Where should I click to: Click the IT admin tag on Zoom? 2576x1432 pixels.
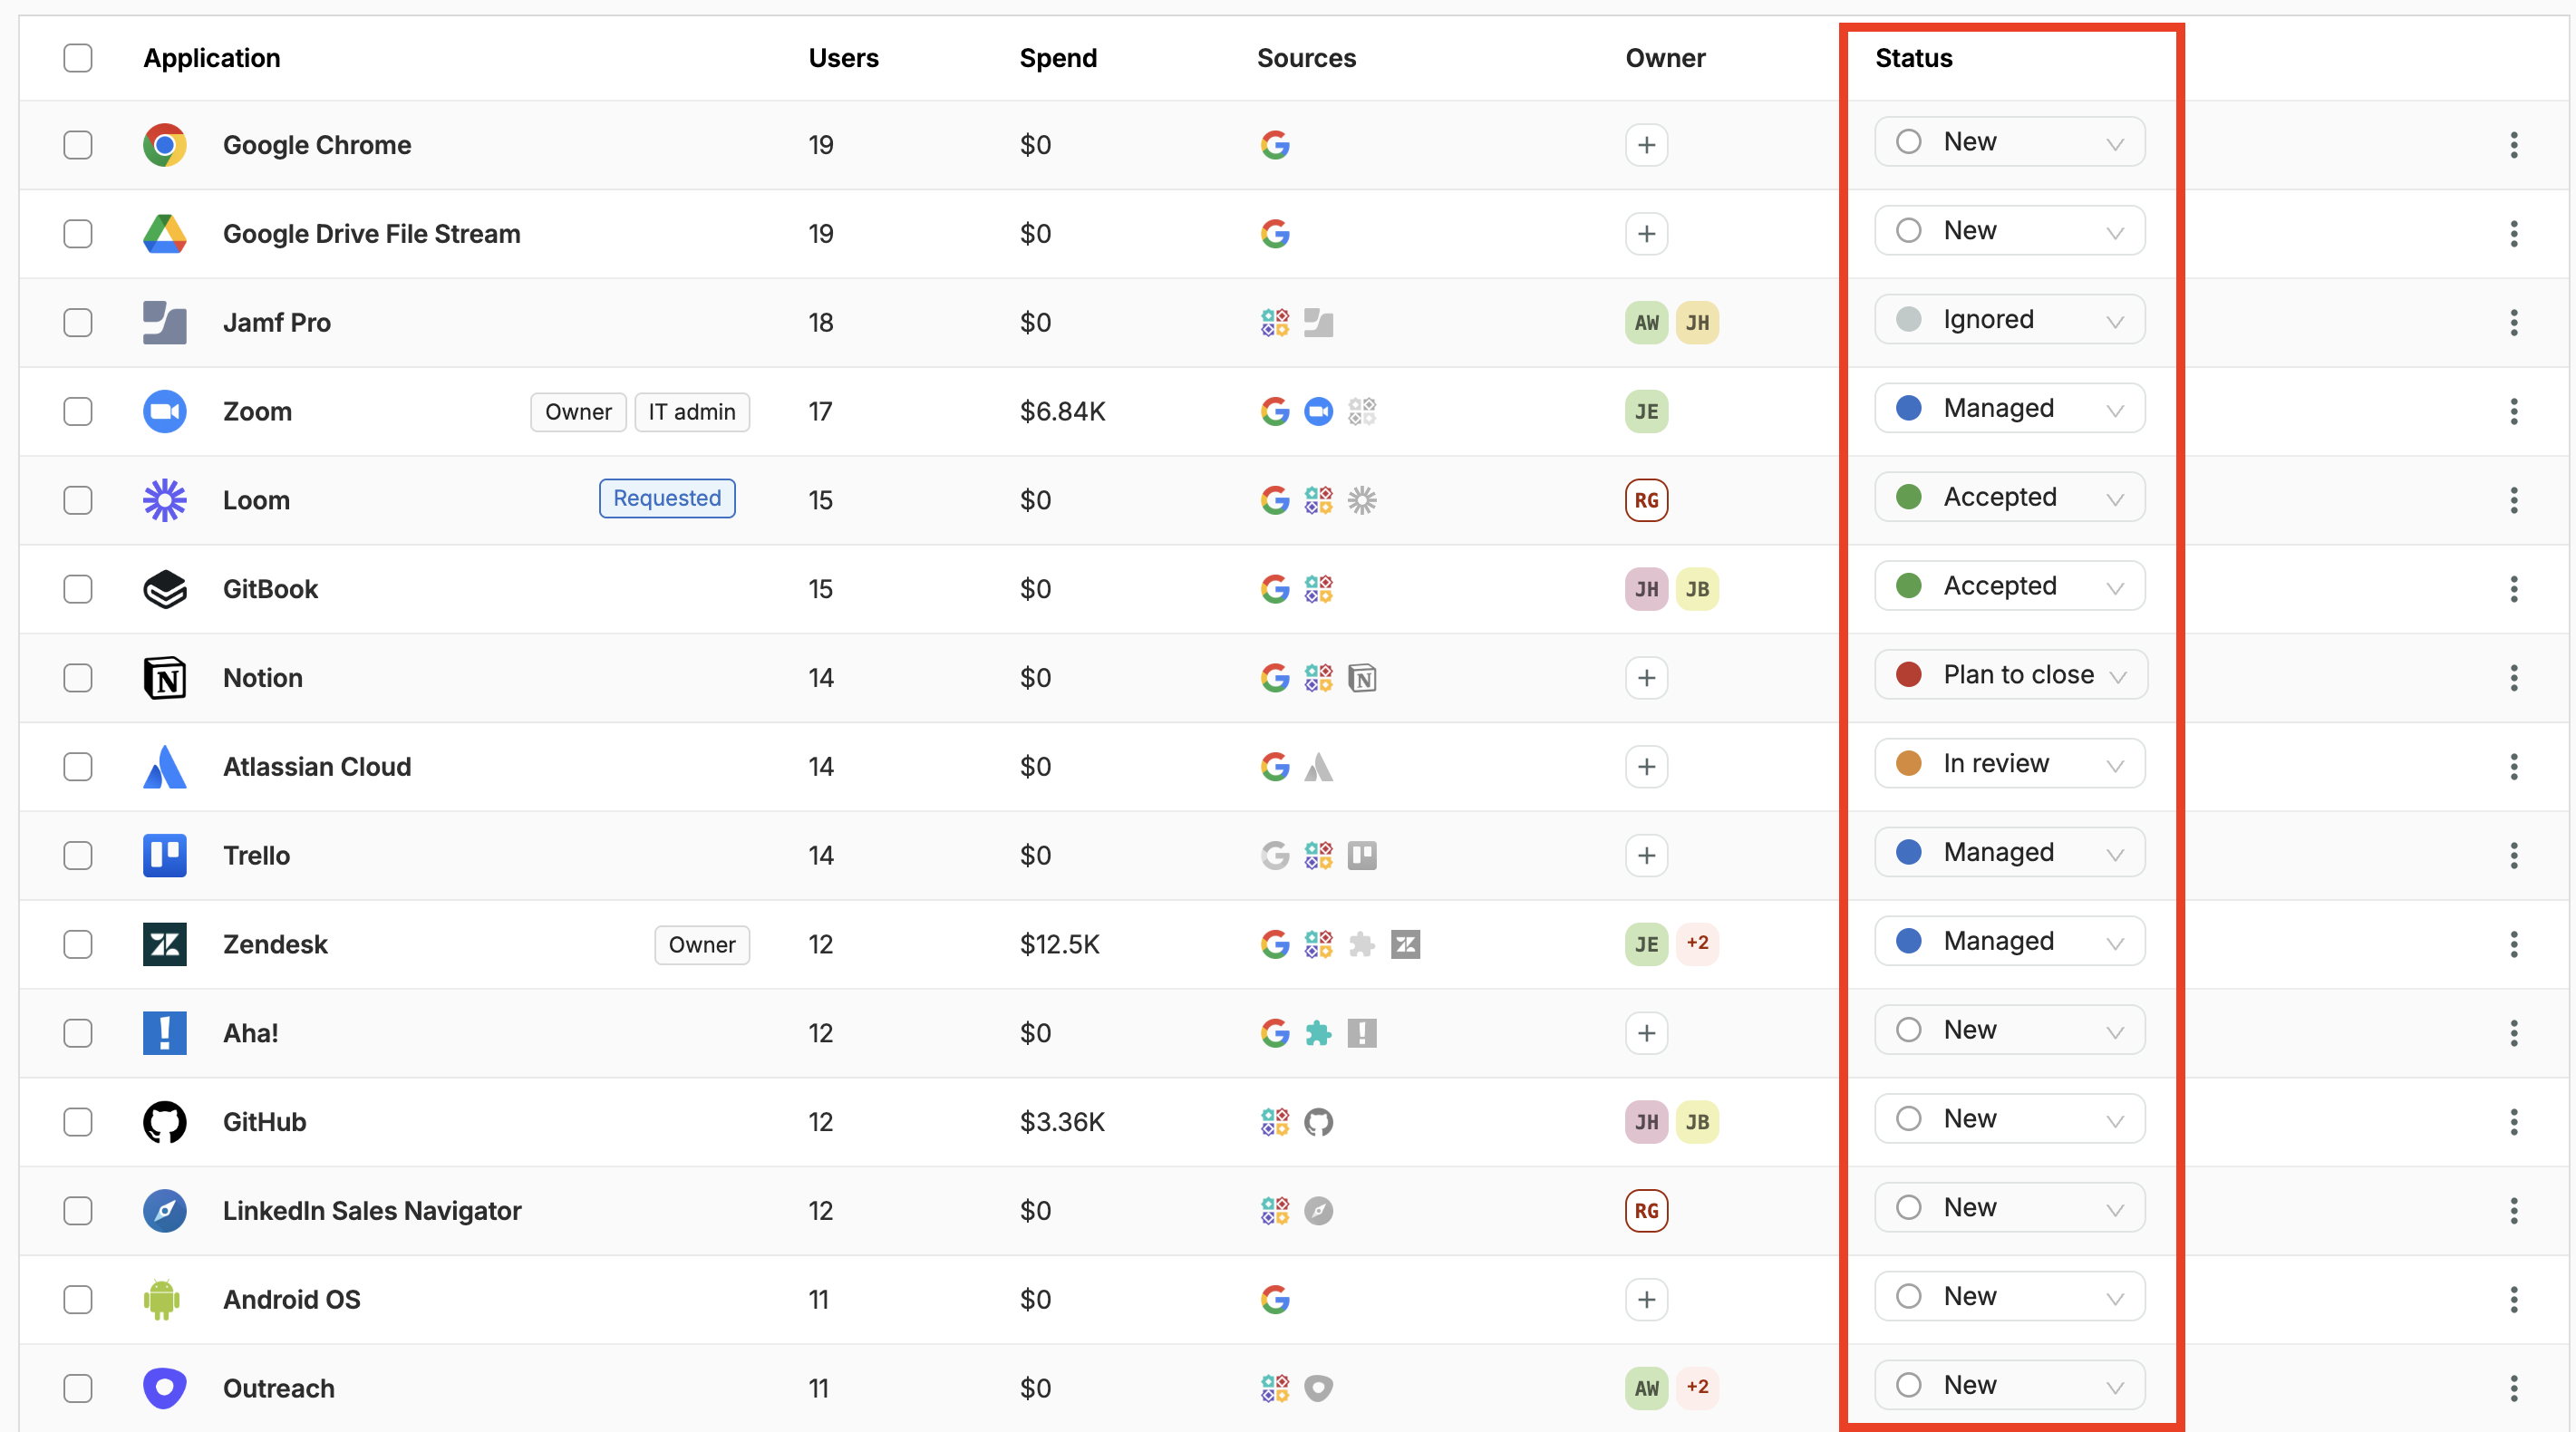click(x=691, y=412)
